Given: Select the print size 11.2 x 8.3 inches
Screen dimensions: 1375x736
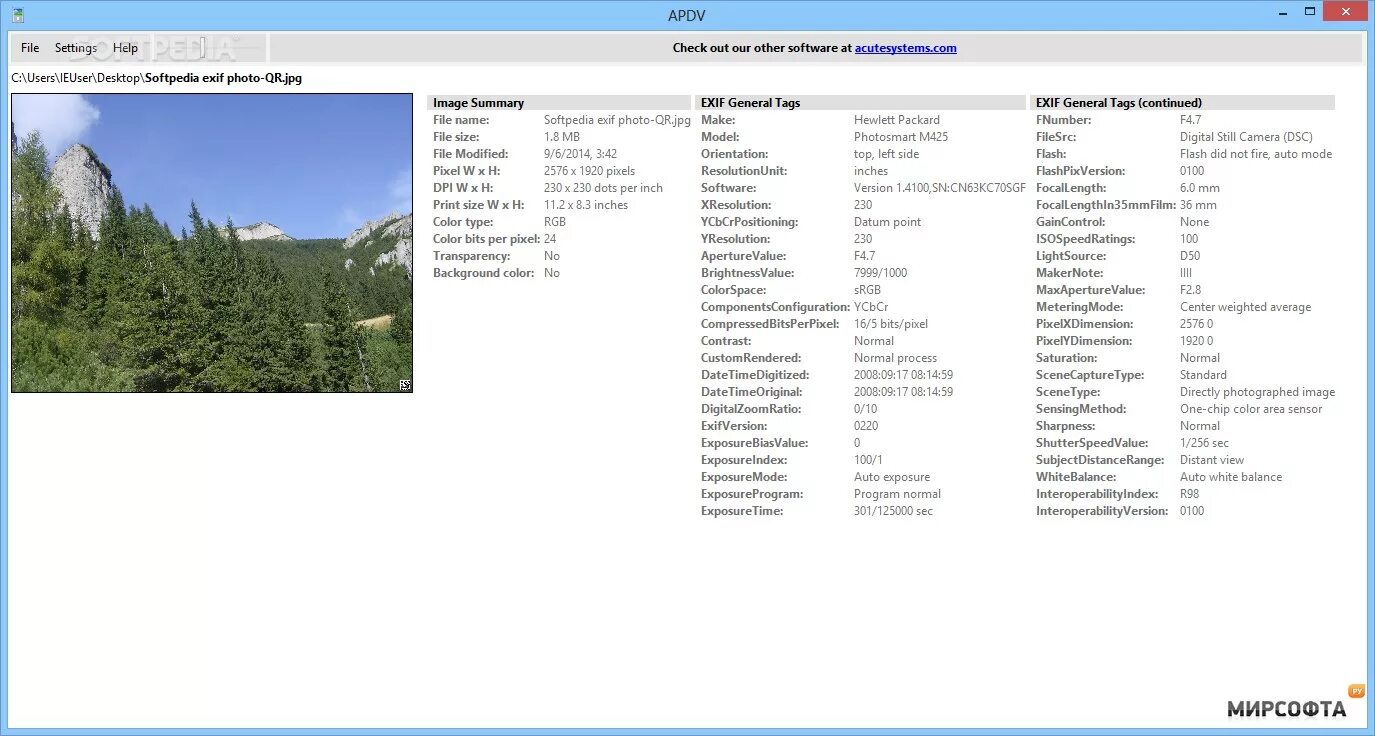Looking at the screenshot, I should point(586,205).
